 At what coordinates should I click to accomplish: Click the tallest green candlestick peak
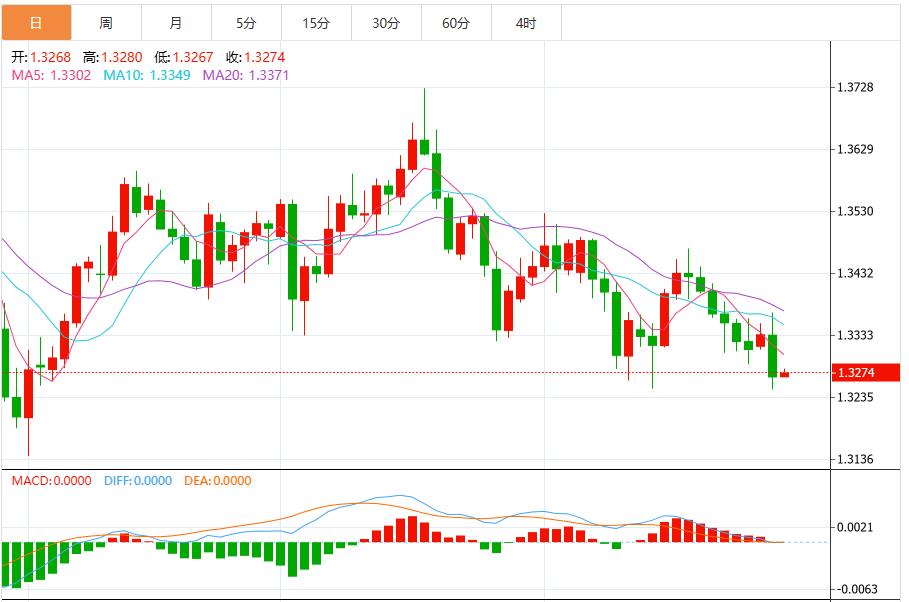pos(427,90)
